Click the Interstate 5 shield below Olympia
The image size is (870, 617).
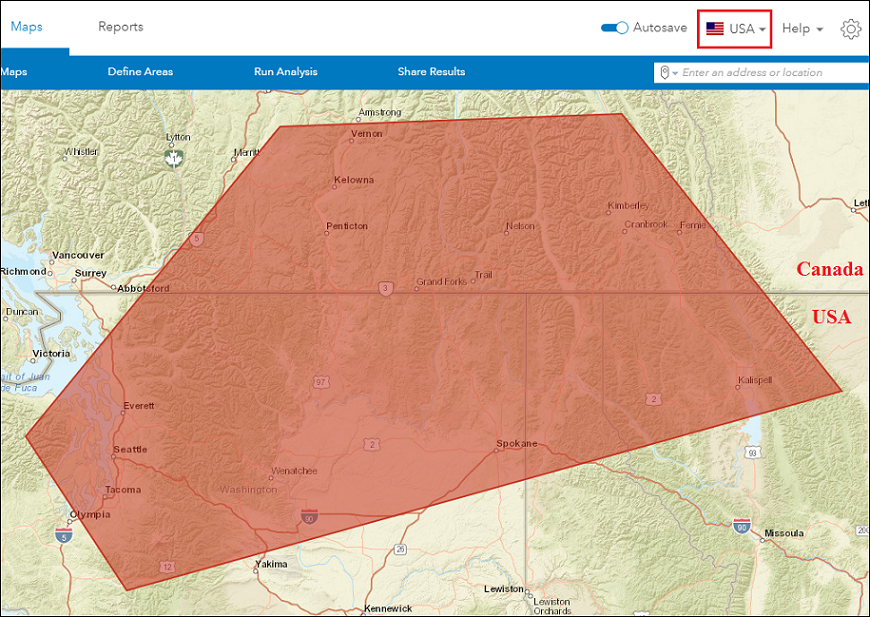(x=64, y=535)
